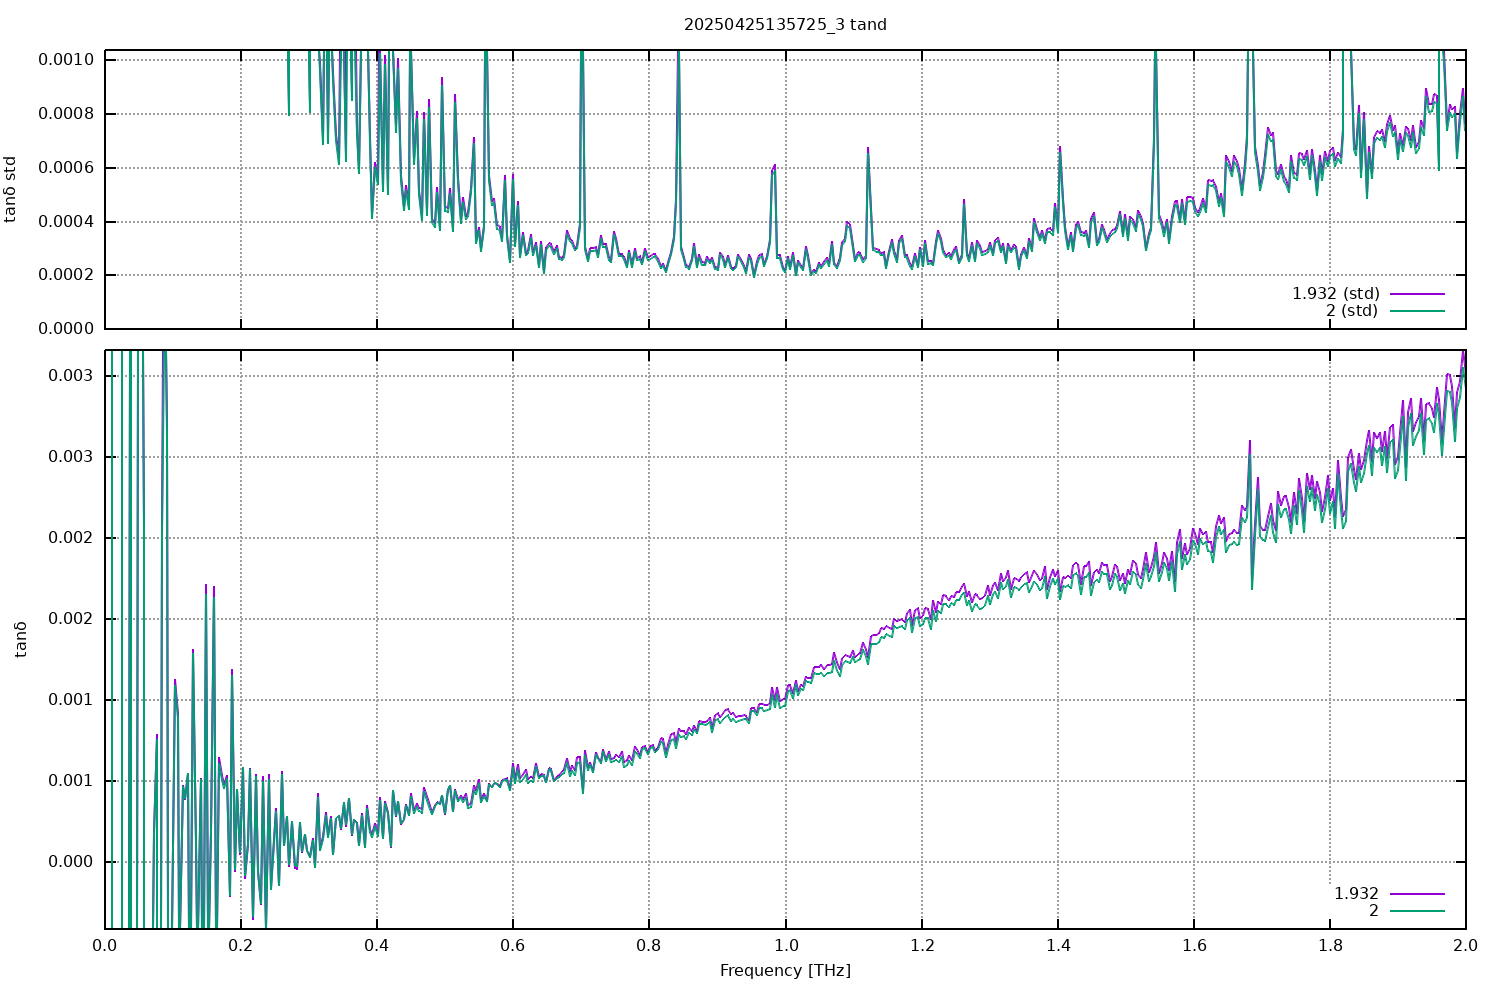1500x1000 pixels.
Task: Hide the "2" curve via lower legend label
Action: [x=1373, y=911]
